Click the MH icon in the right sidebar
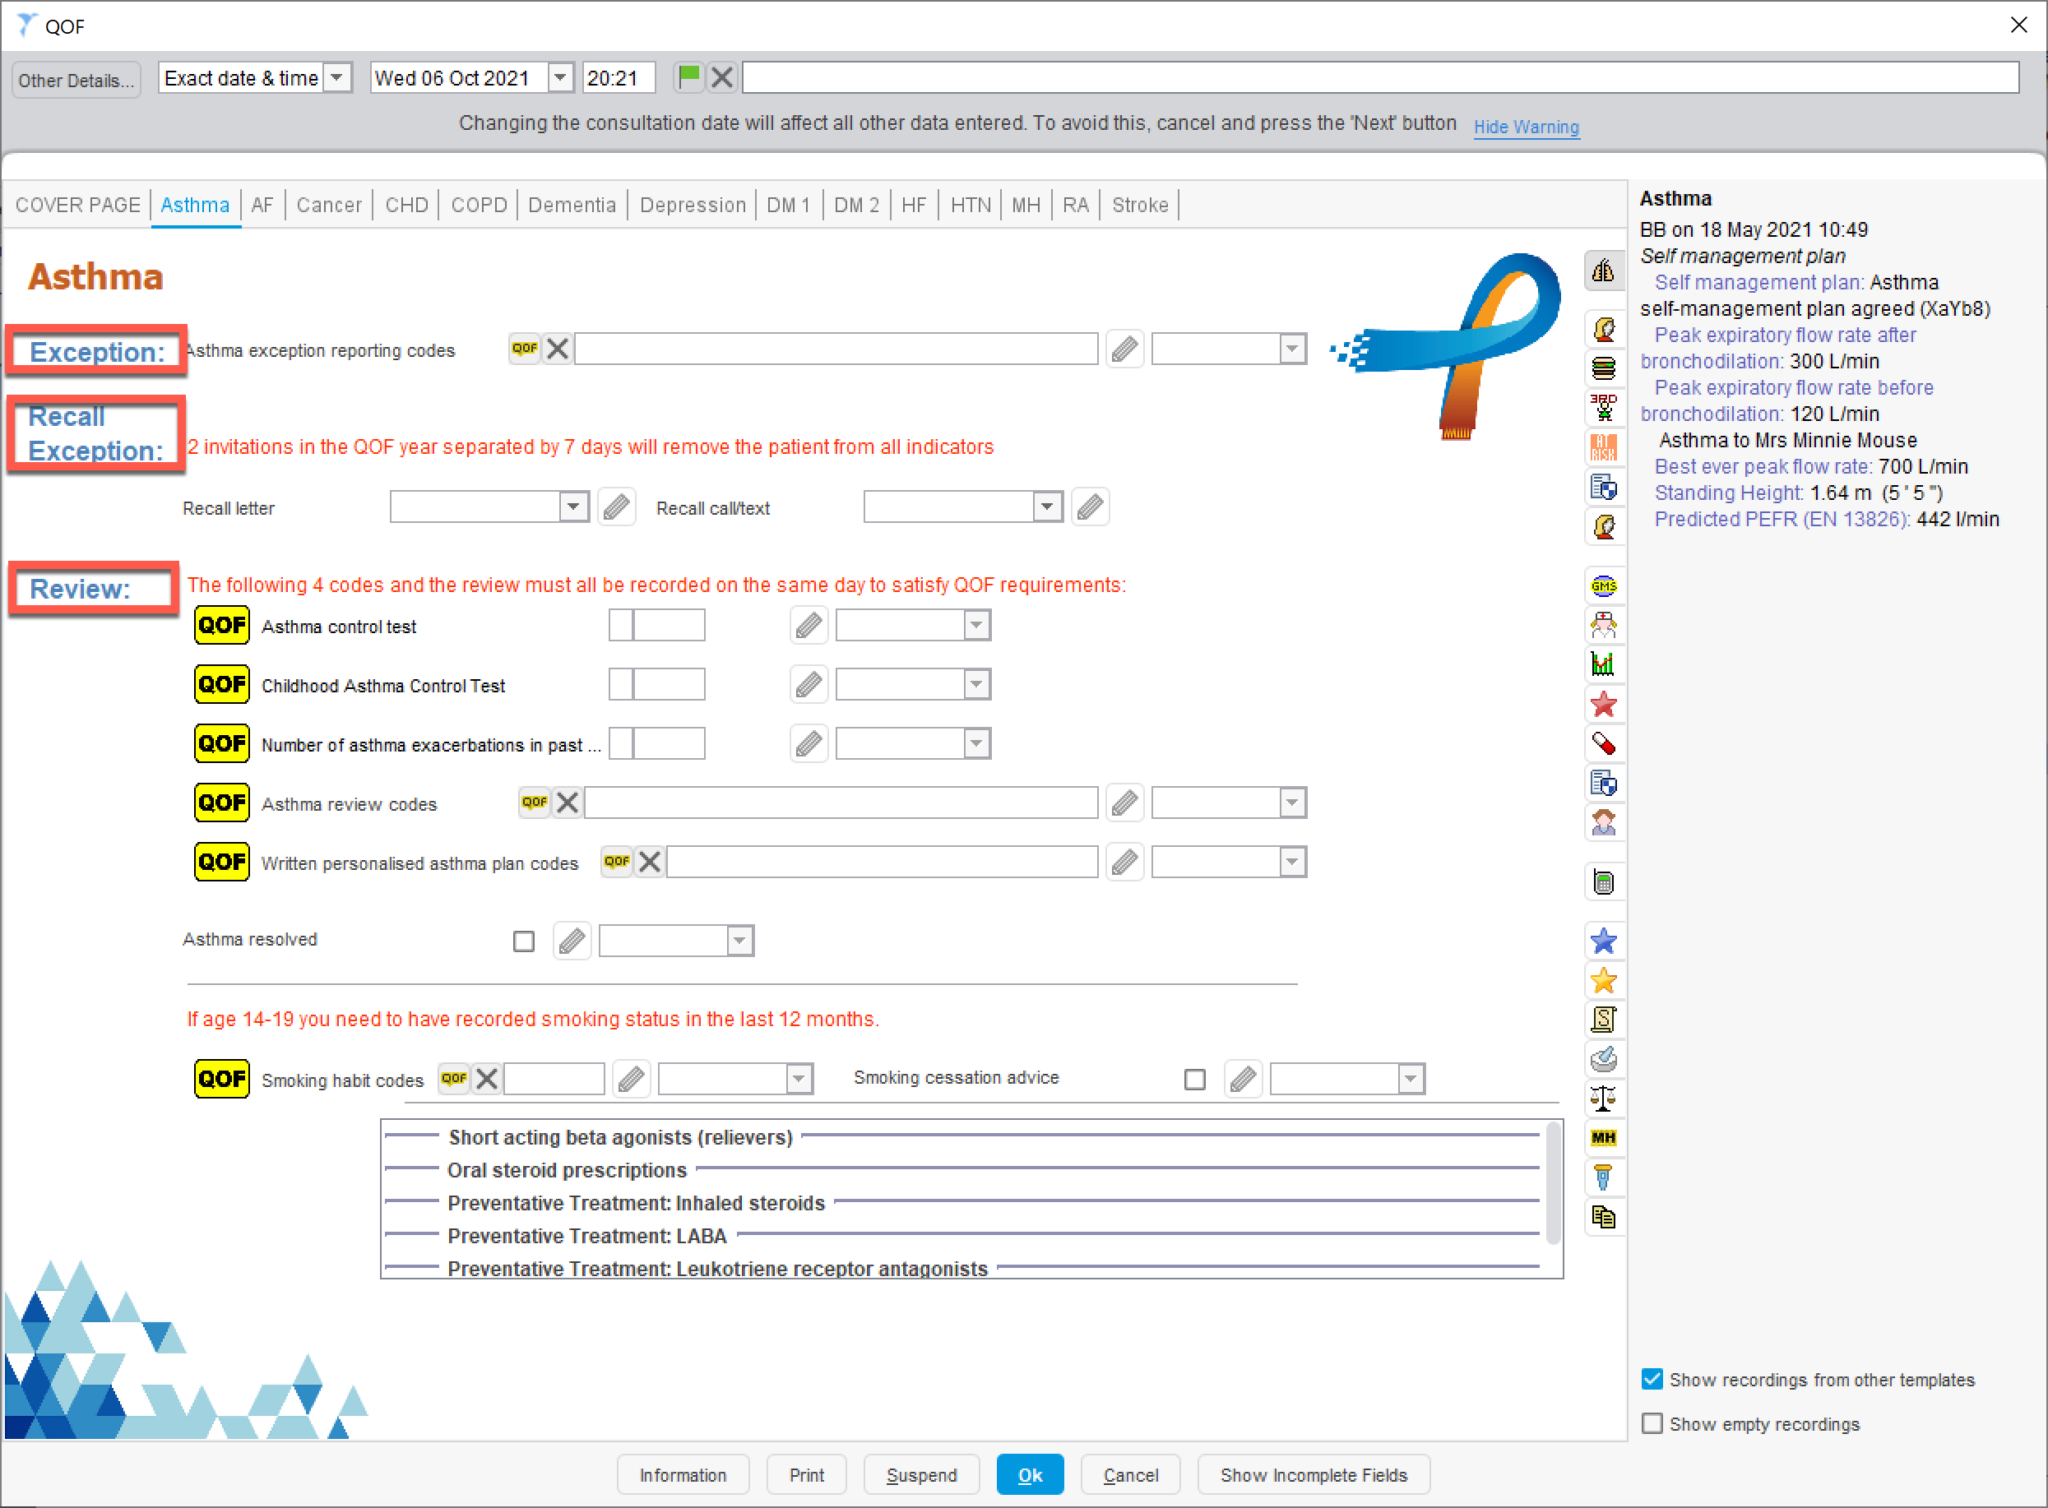 tap(1605, 1136)
